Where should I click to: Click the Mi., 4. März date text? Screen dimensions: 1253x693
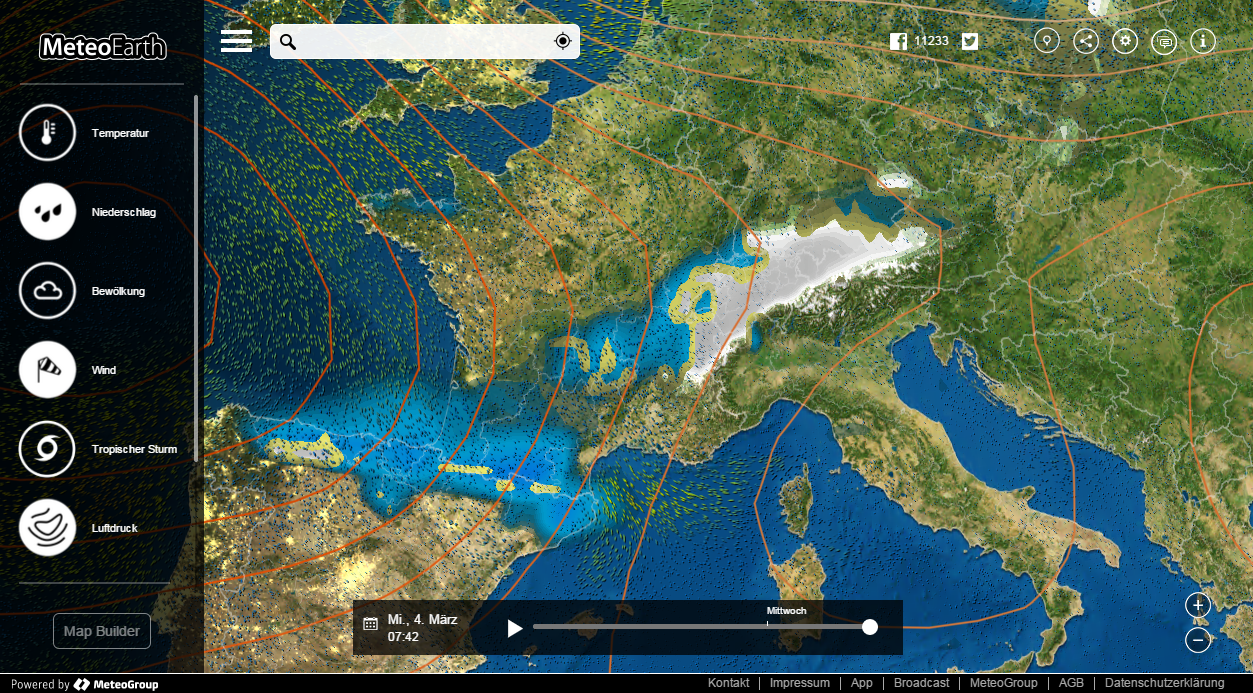click(x=423, y=619)
